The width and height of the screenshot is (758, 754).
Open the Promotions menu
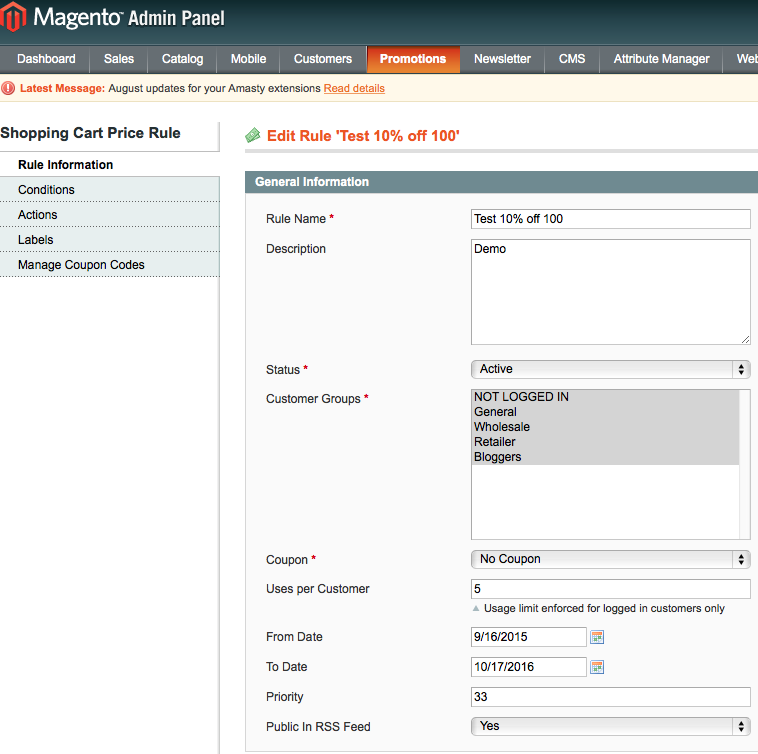pos(413,59)
